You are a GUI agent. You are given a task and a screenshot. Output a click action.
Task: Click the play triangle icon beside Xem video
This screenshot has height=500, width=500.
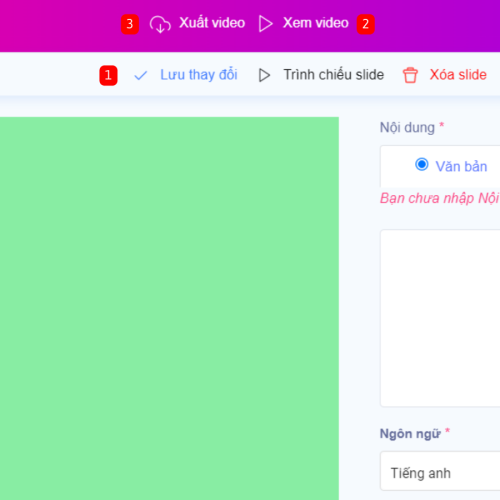click(266, 24)
